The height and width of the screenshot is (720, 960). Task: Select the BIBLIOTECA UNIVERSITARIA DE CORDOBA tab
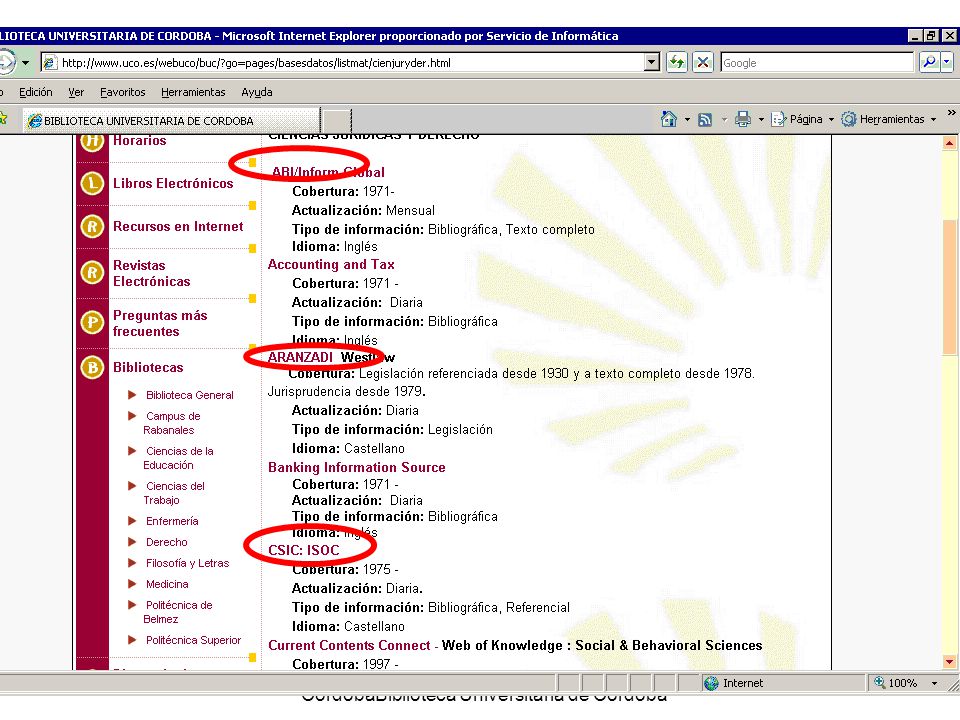tap(171, 121)
